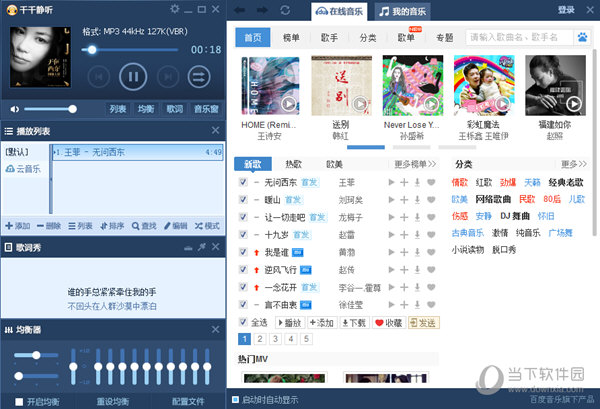Skip to the previous track
The height and width of the screenshot is (409, 600).
[x=99, y=77]
